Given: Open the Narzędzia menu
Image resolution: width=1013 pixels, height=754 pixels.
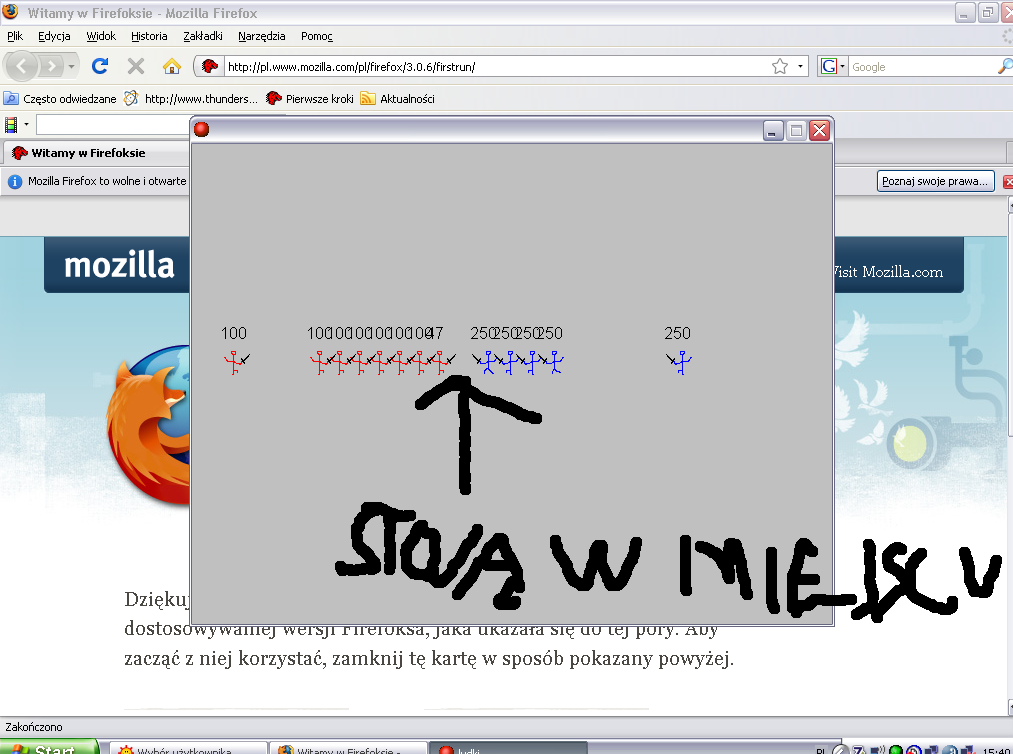Looking at the screenshot, I should [x=261, y=36].
